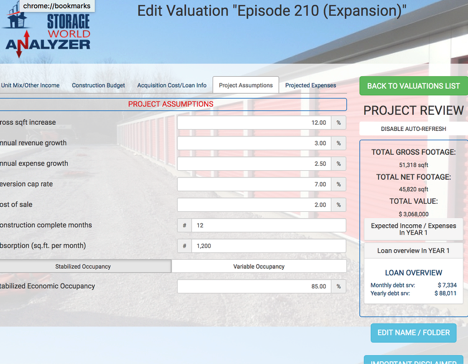Click percent symbol beside Reversion cap rate

tap(339, 184)
